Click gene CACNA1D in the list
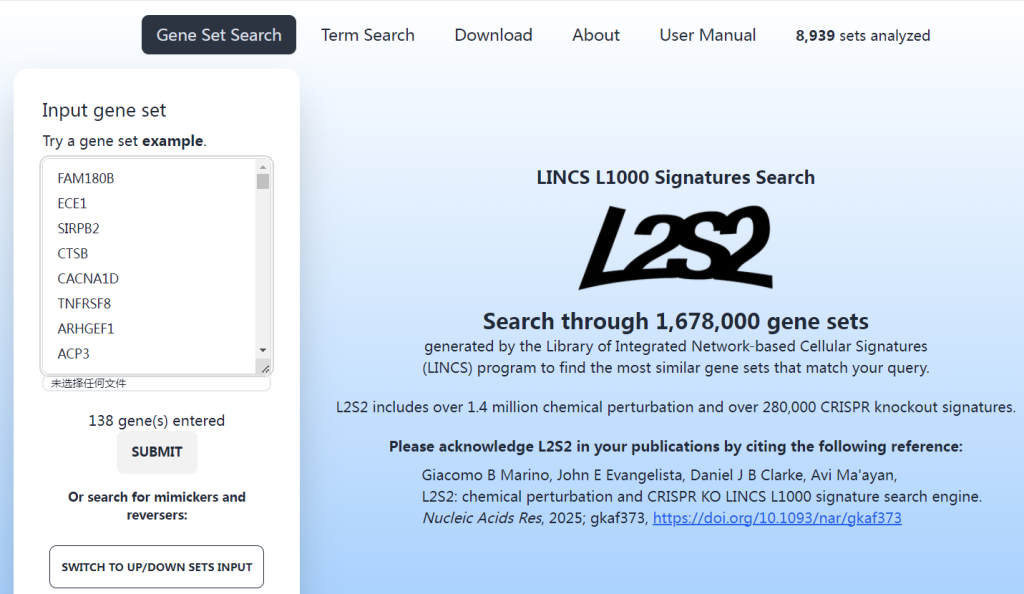This screenshot has height=594, width=1024. 88,279
